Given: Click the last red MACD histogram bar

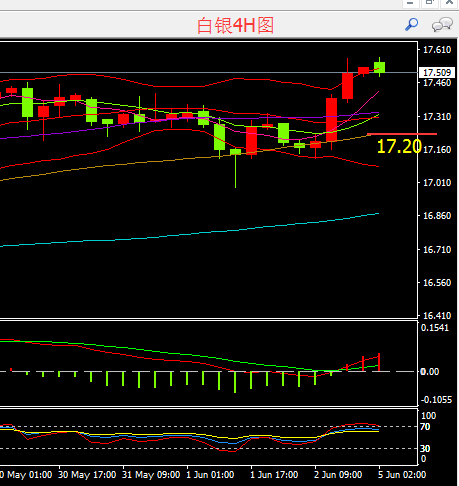Looking at the screenshot, I should (x=379, y=362).
